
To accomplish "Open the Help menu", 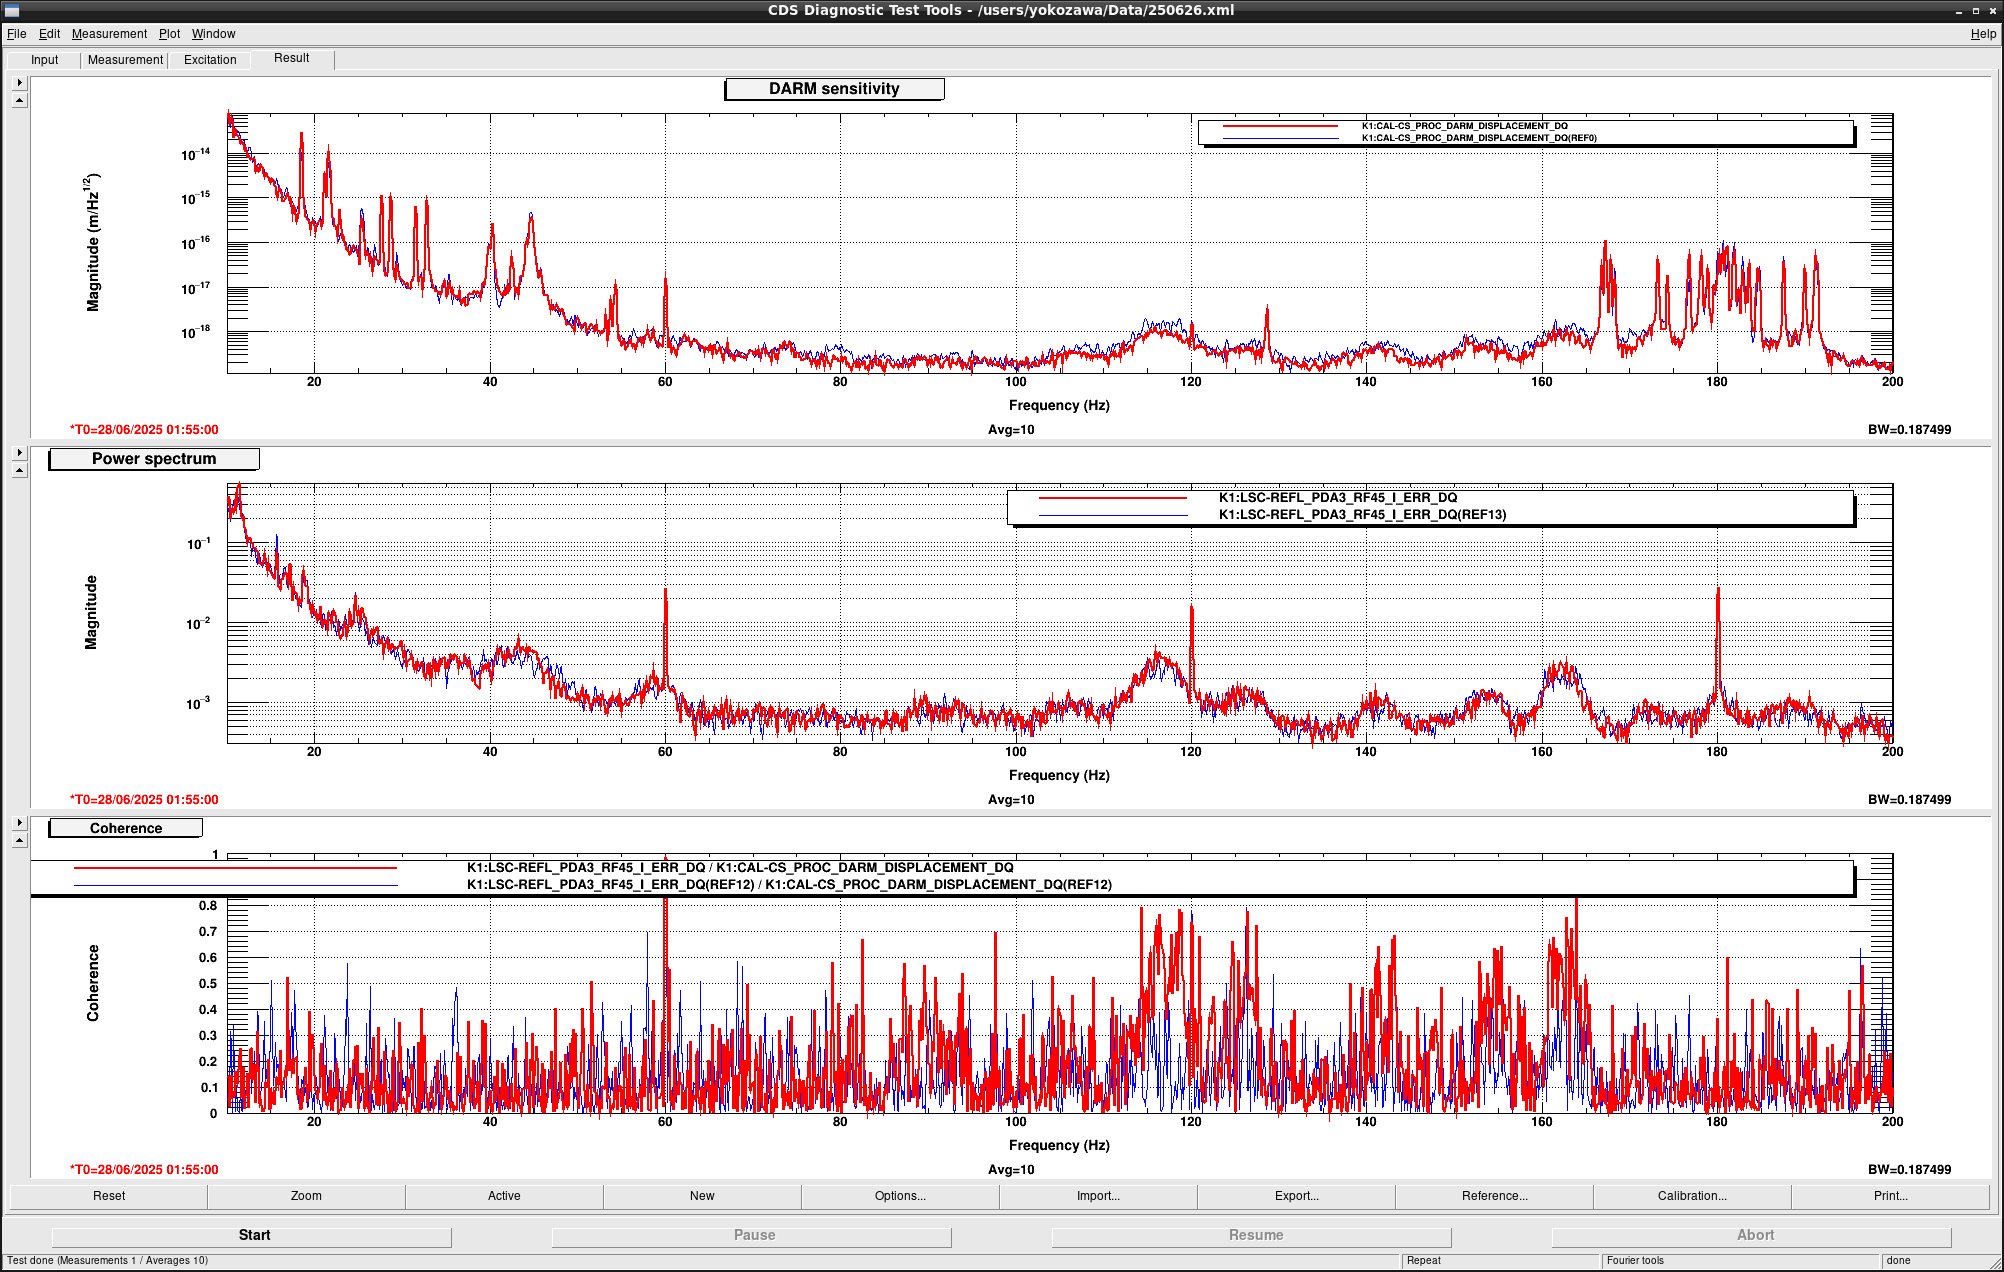I will (x=1983, y=34).
